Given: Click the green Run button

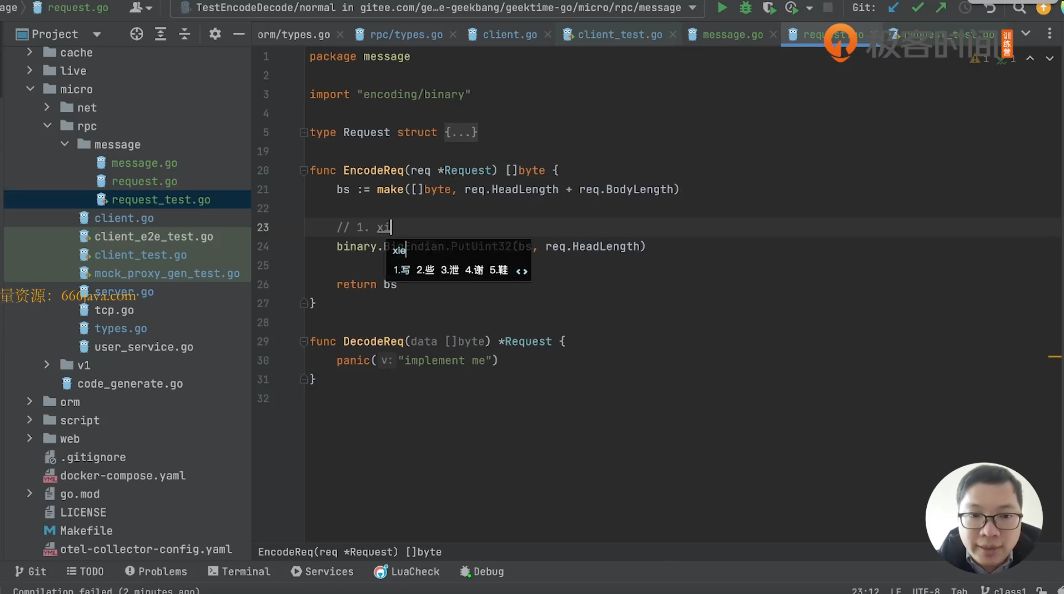Looking at the screenshot, I should [x=722, y=8].
